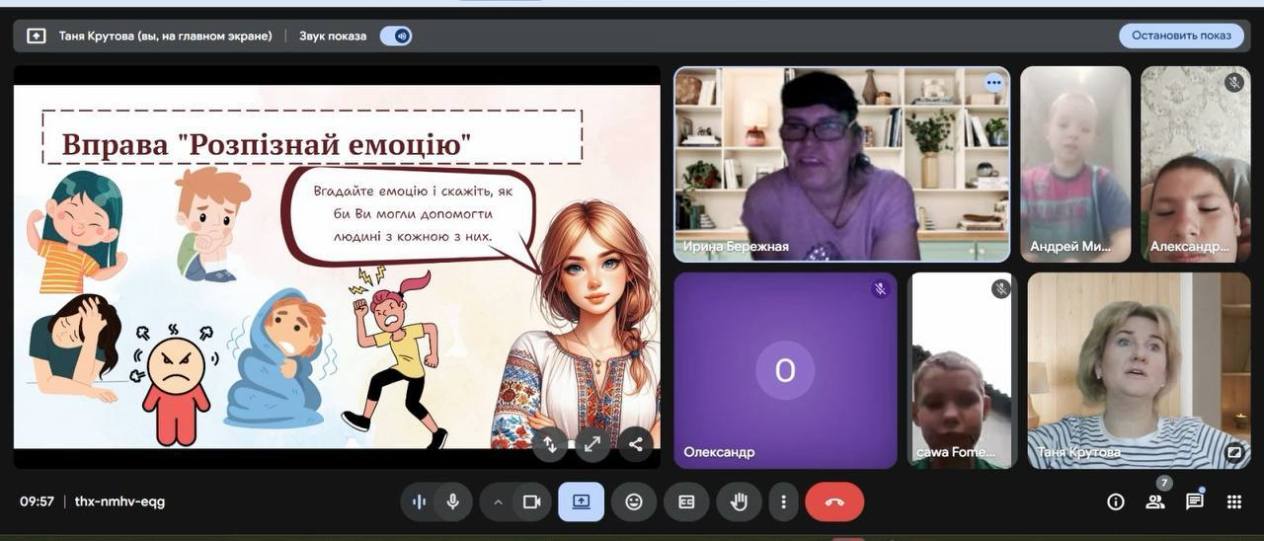1264x541 pixels.
Task: Open options on Ирина Бережная's tile
Action: 993,83
